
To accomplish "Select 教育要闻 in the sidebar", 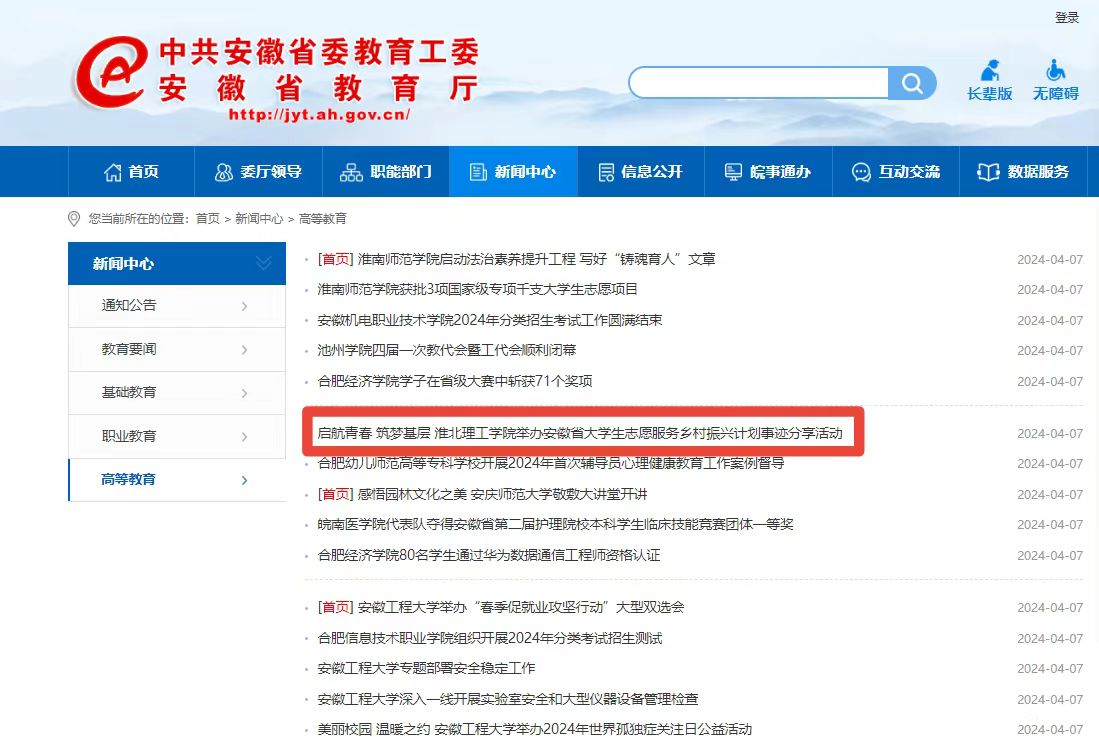I will 129,349.
